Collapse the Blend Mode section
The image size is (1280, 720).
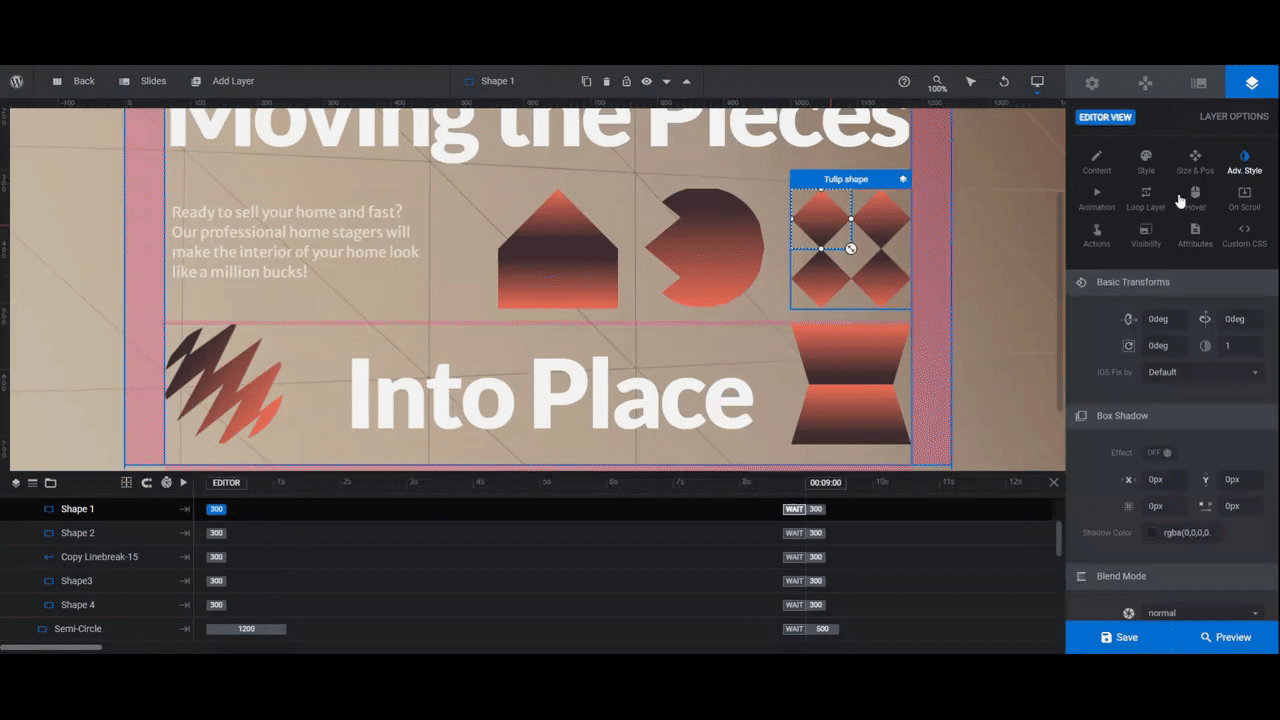click(1172, 576)
